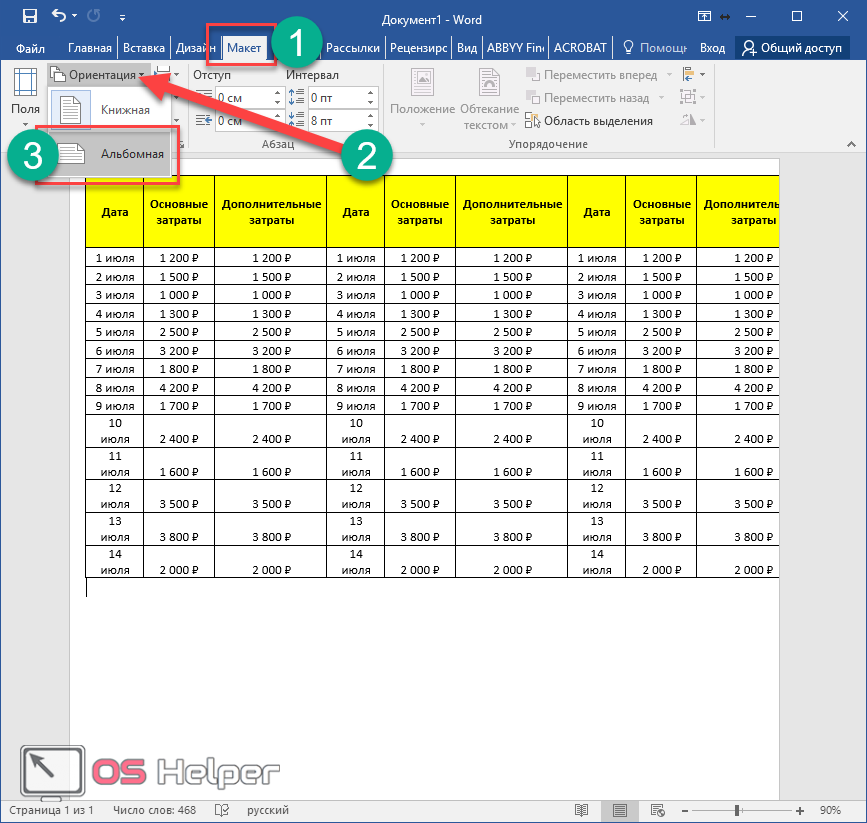Open Customize Quick Access Toolbar dropdown

click(x=122, y=17)
